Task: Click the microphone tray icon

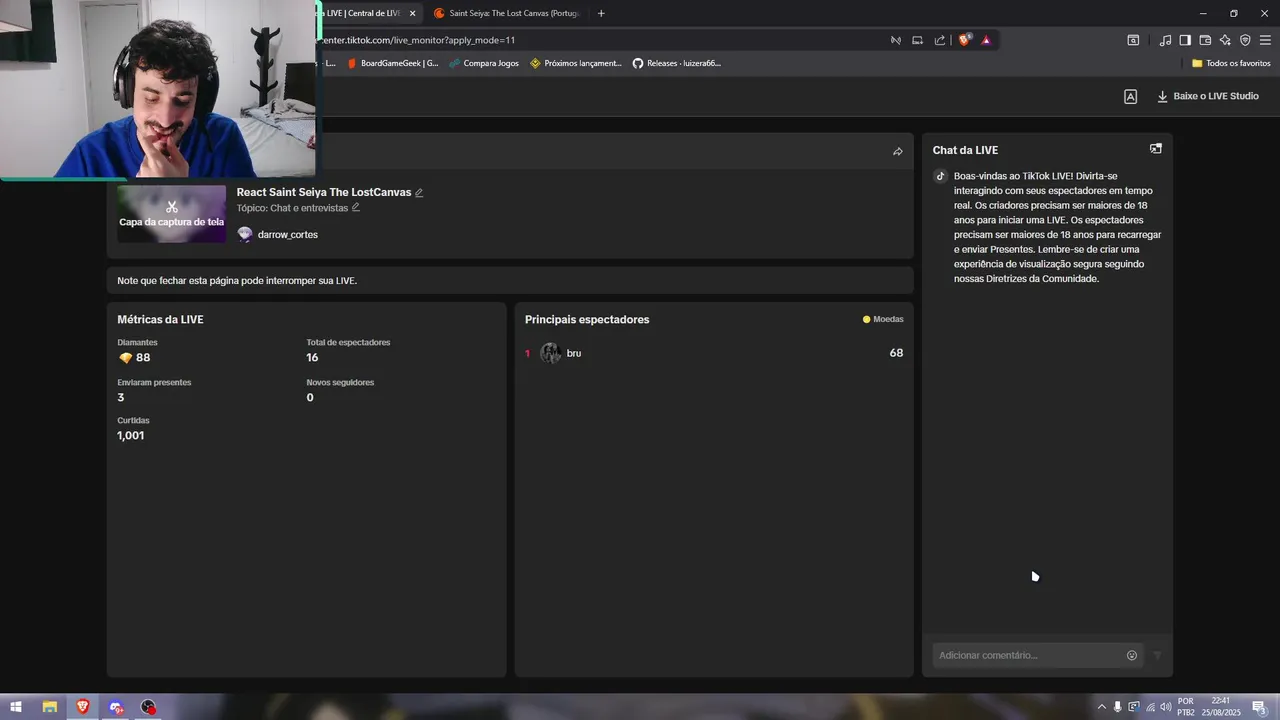Action: [x=1117, y=707]
